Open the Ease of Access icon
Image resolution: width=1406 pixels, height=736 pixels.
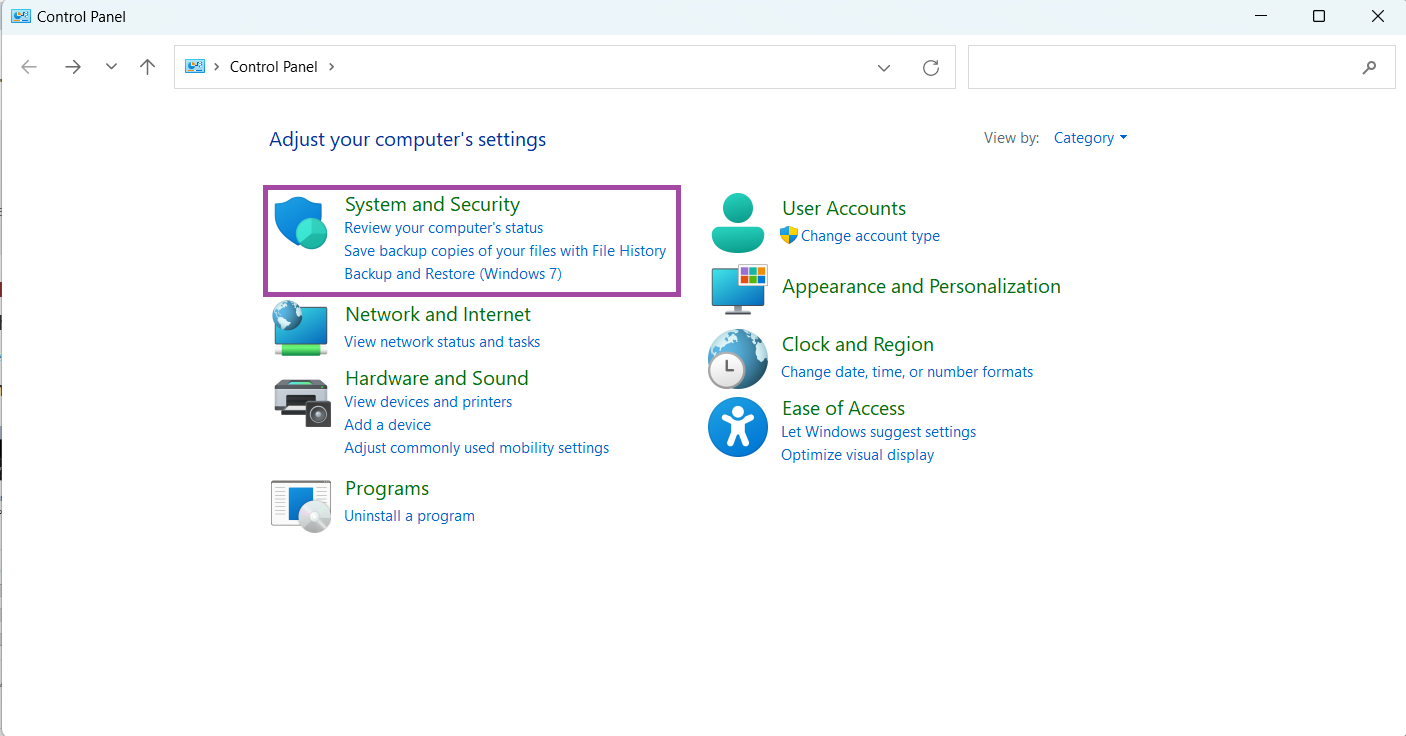coord(738,427)
